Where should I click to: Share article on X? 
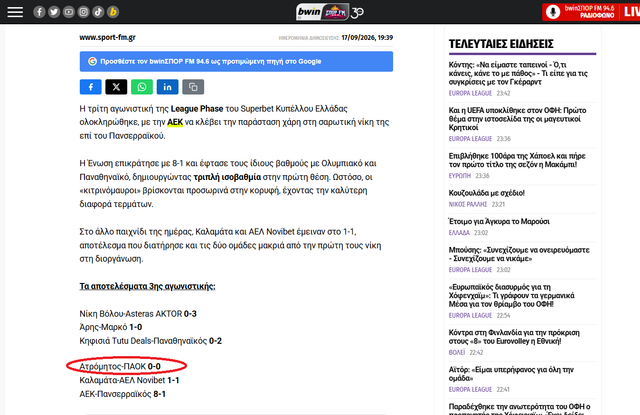[x=116, y=87]
